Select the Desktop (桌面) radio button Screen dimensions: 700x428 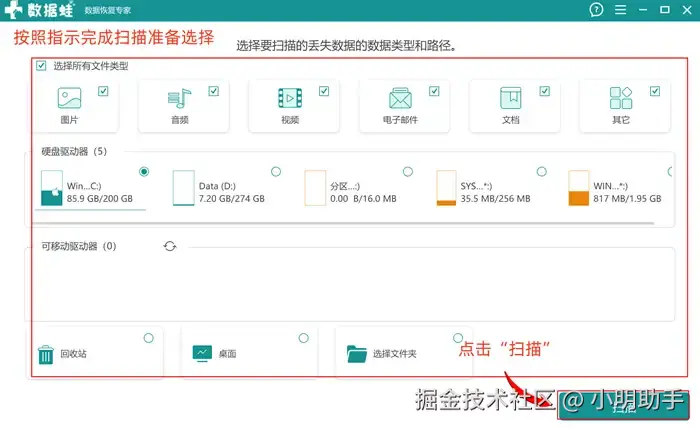[304, 338]
